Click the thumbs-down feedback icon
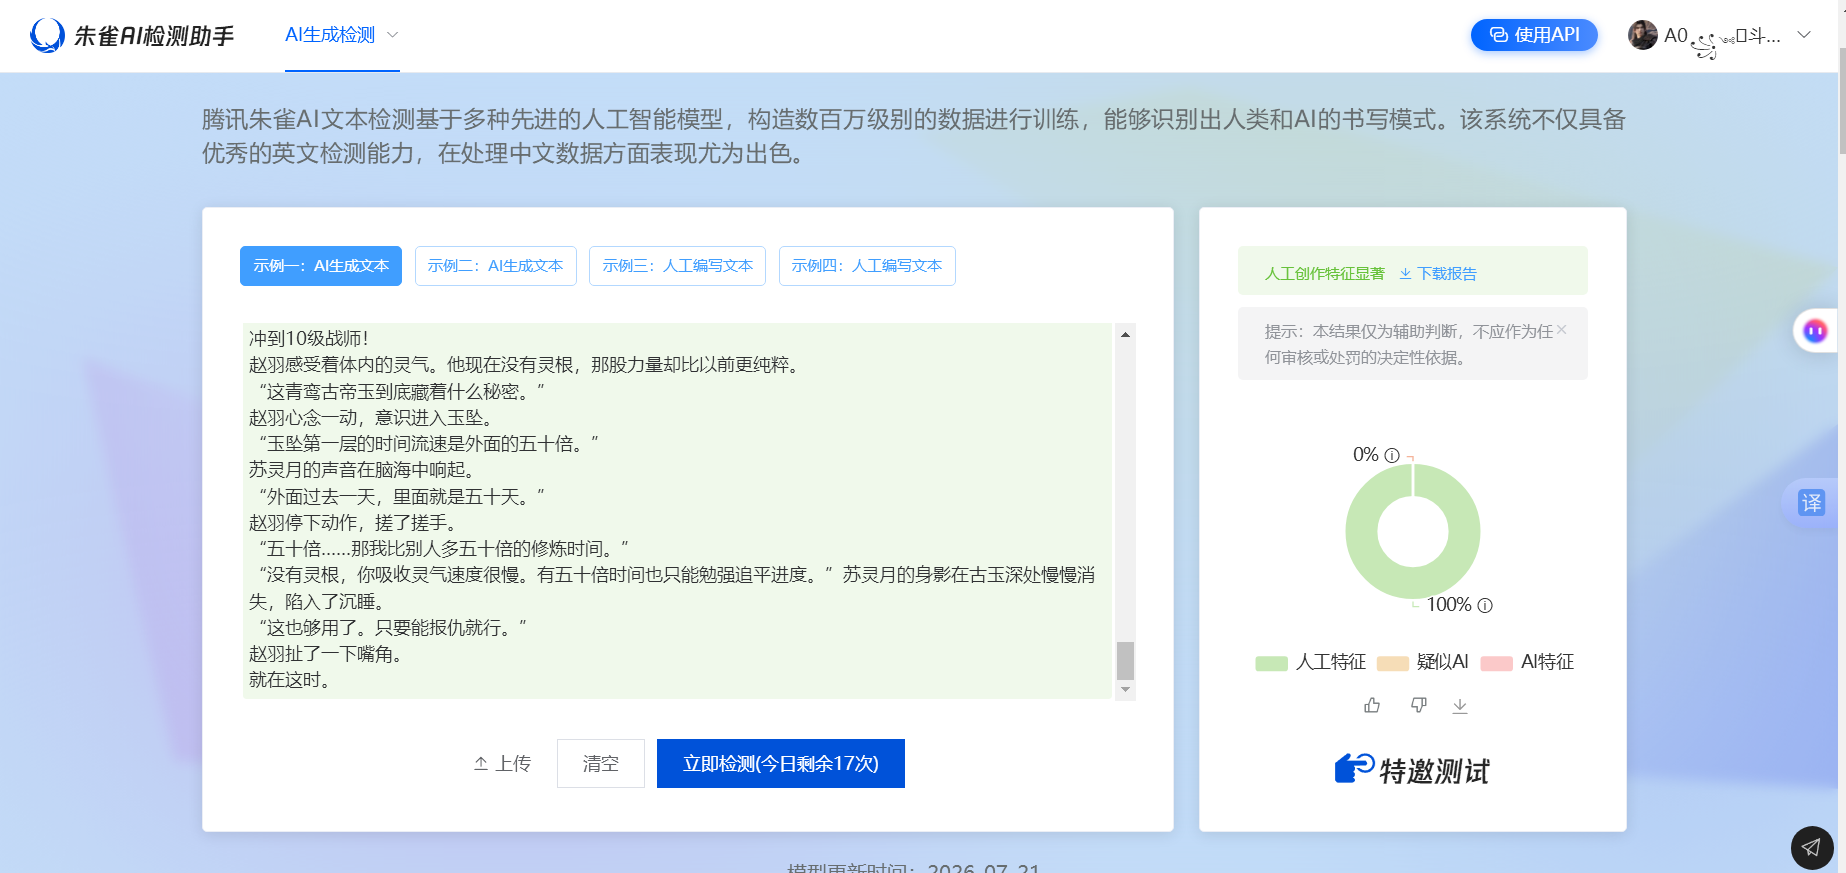Screen dimensions: 1846x873 pos(1418,706)
